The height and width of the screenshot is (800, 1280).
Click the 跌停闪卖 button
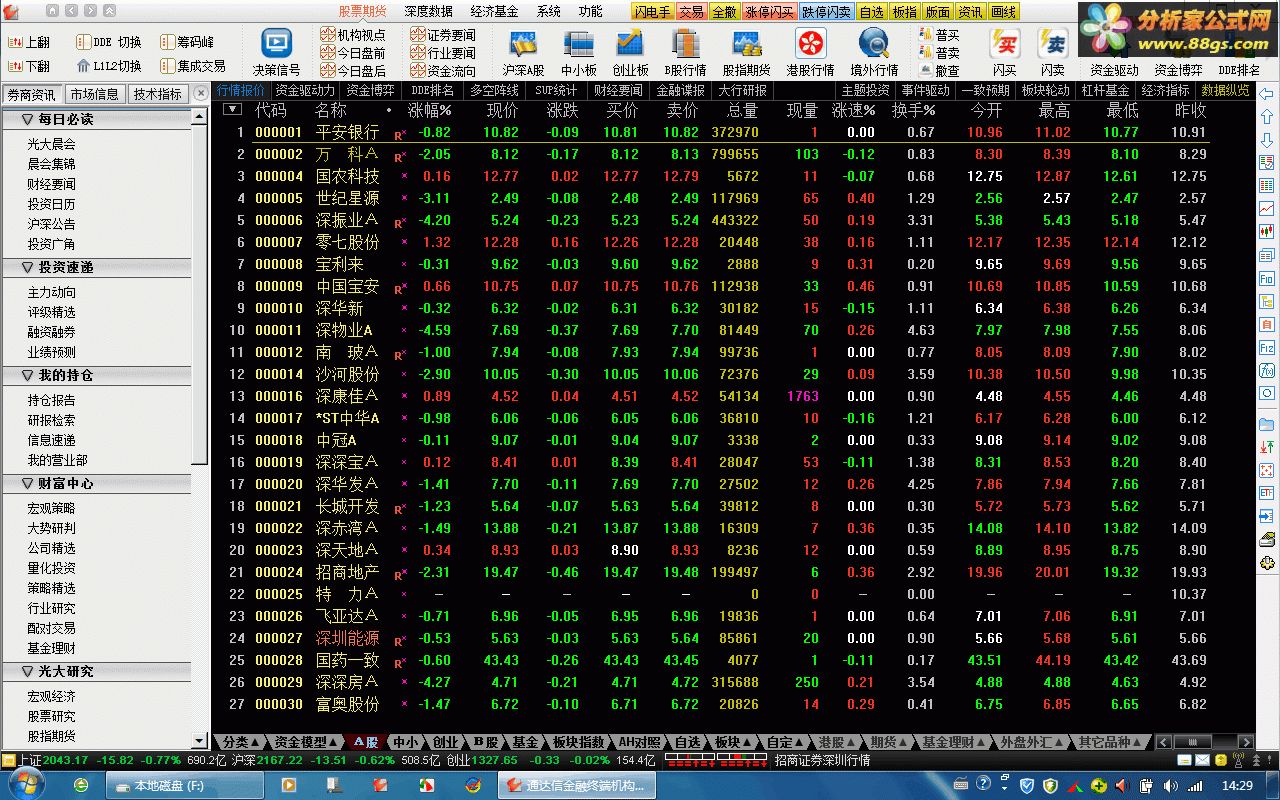[x=826, y=12]
